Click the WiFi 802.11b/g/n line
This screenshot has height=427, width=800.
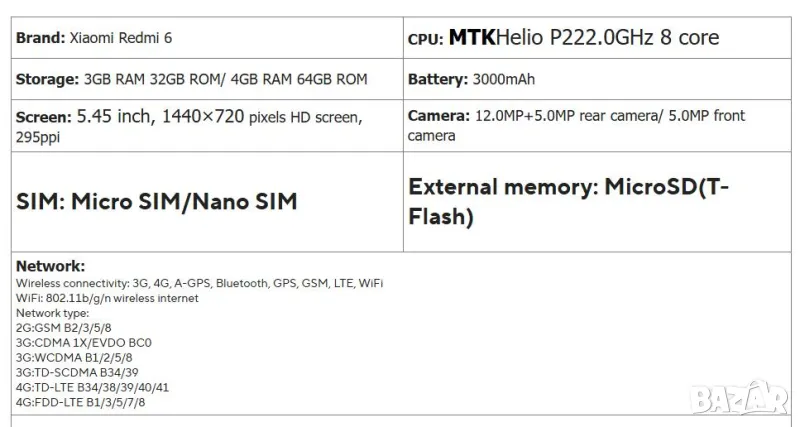point(107,298)
